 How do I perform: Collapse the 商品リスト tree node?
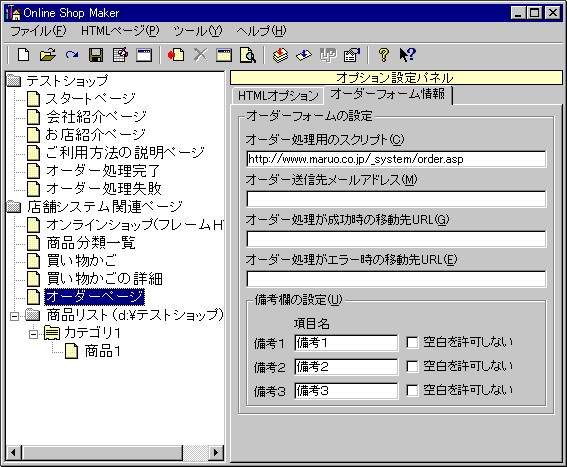(14, 316)
